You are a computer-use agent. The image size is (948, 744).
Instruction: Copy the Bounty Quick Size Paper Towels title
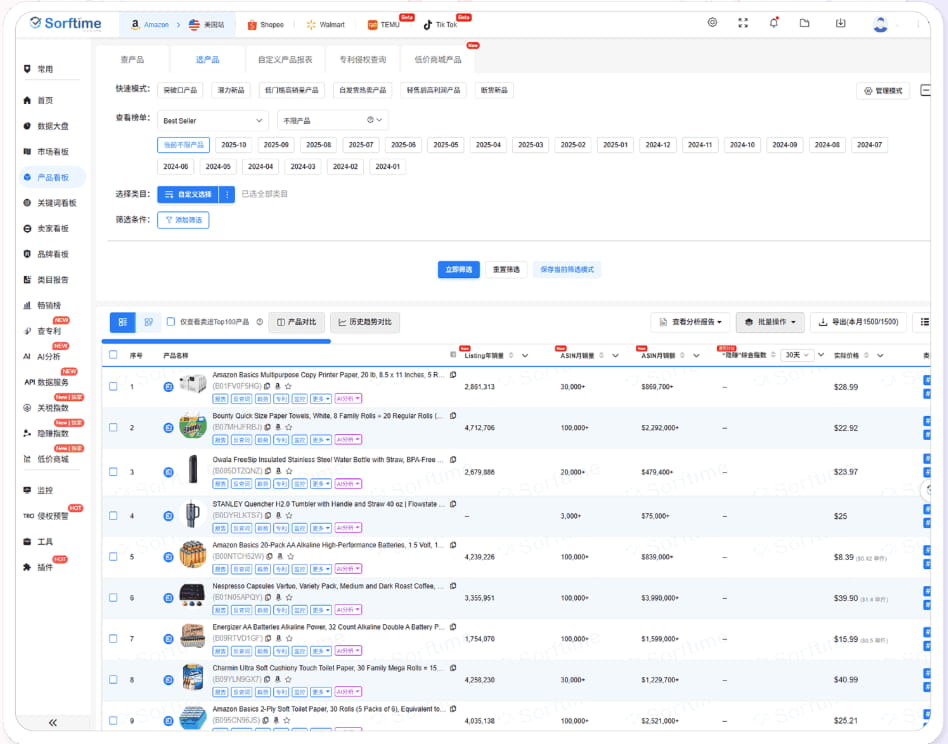click(x=453, y=416)
